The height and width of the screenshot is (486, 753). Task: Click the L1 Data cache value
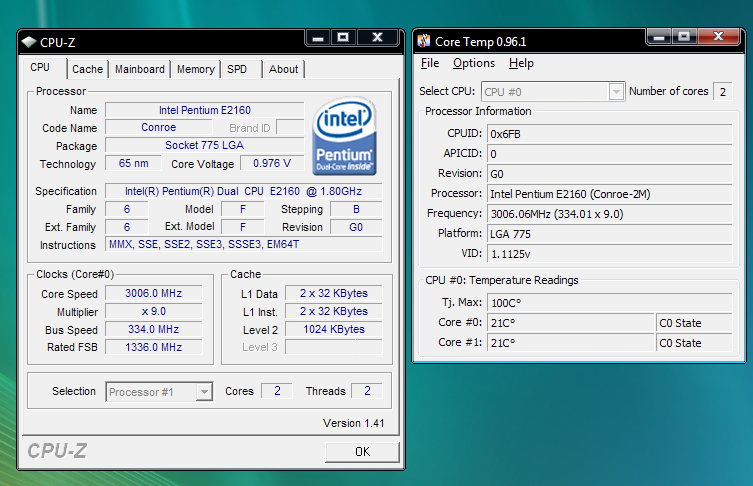(x=334, y=293)
